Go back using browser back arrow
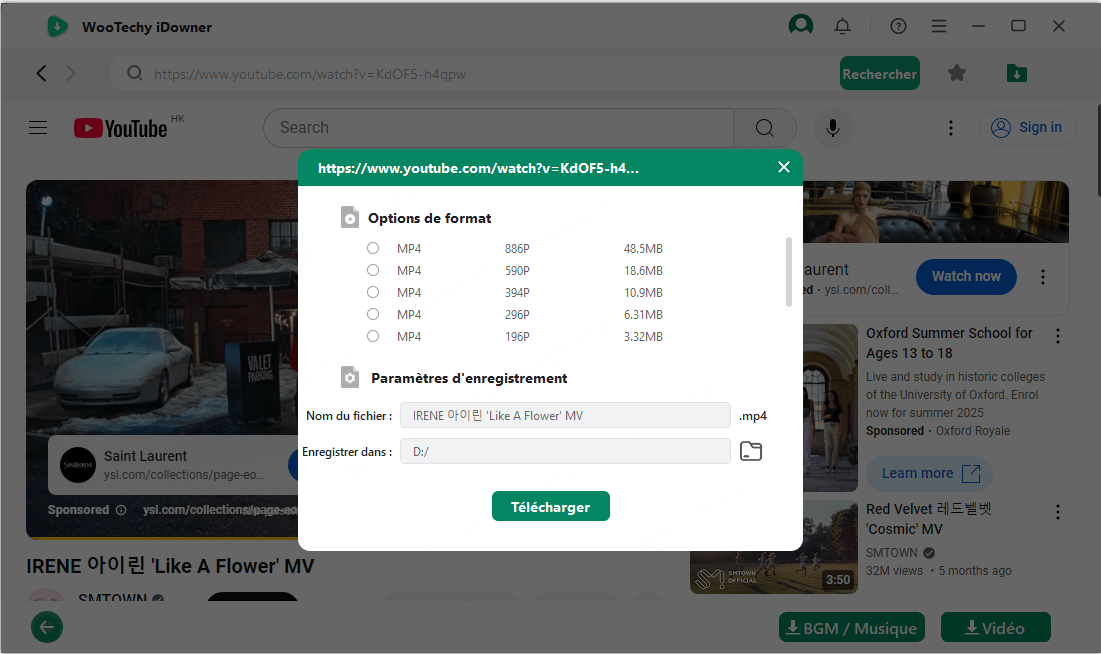1101x654 pixels. pos(41,73)
